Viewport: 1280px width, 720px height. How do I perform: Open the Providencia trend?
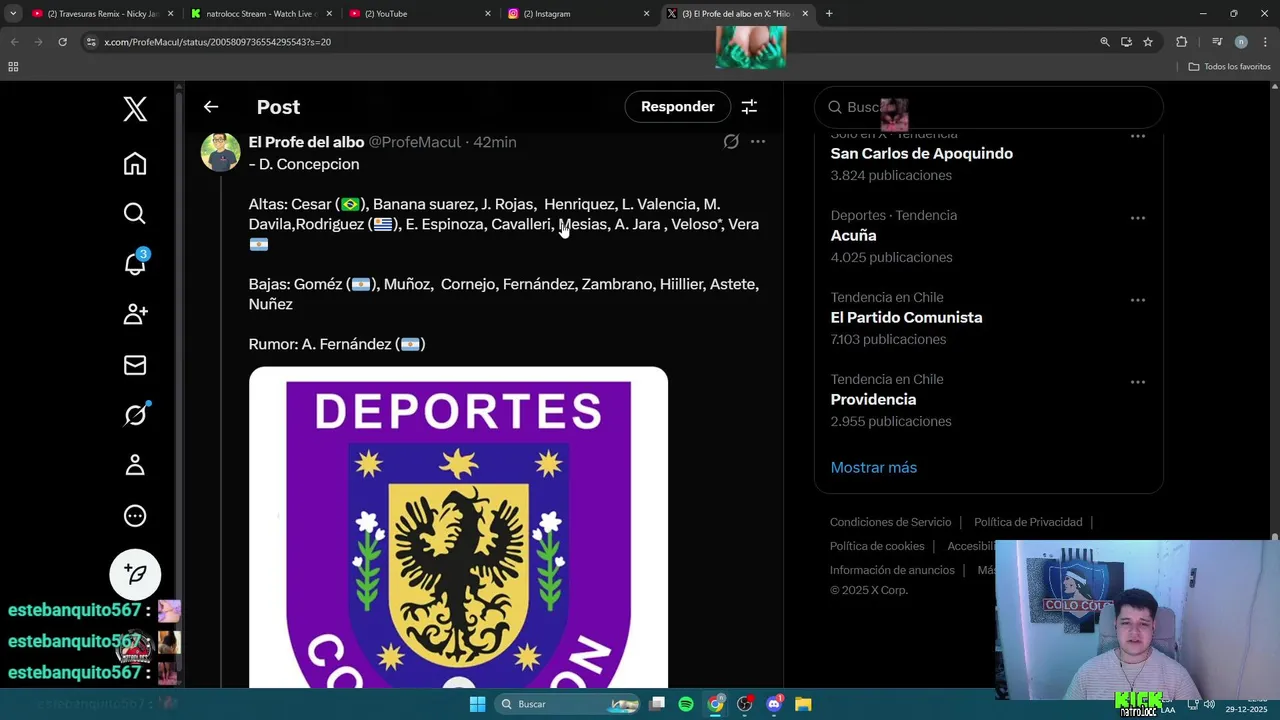(873, 400)
